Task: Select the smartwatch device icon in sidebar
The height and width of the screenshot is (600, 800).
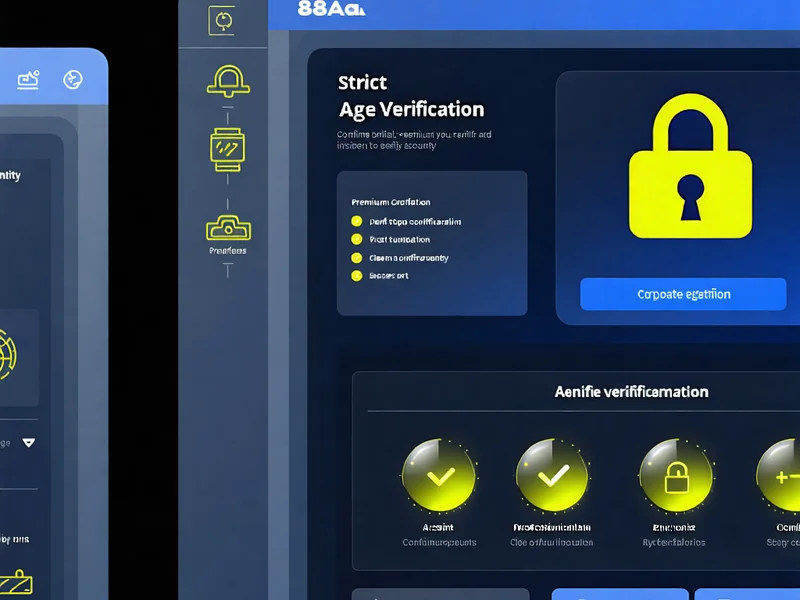Action: [227, 147]
